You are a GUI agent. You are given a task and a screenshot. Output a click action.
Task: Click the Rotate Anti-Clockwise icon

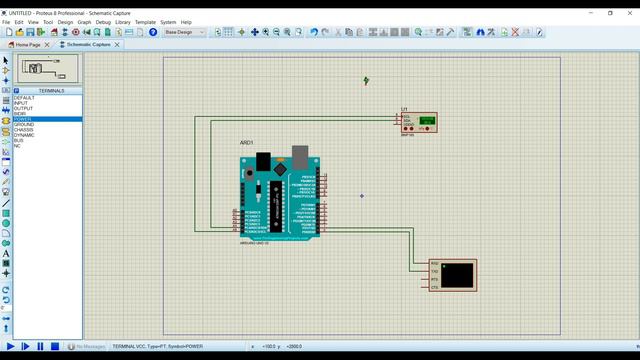6,300
